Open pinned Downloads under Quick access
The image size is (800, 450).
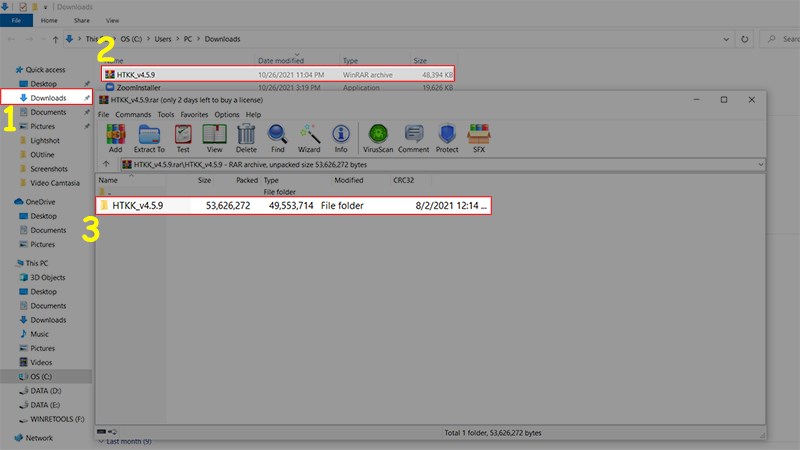[x=48, y=98]
